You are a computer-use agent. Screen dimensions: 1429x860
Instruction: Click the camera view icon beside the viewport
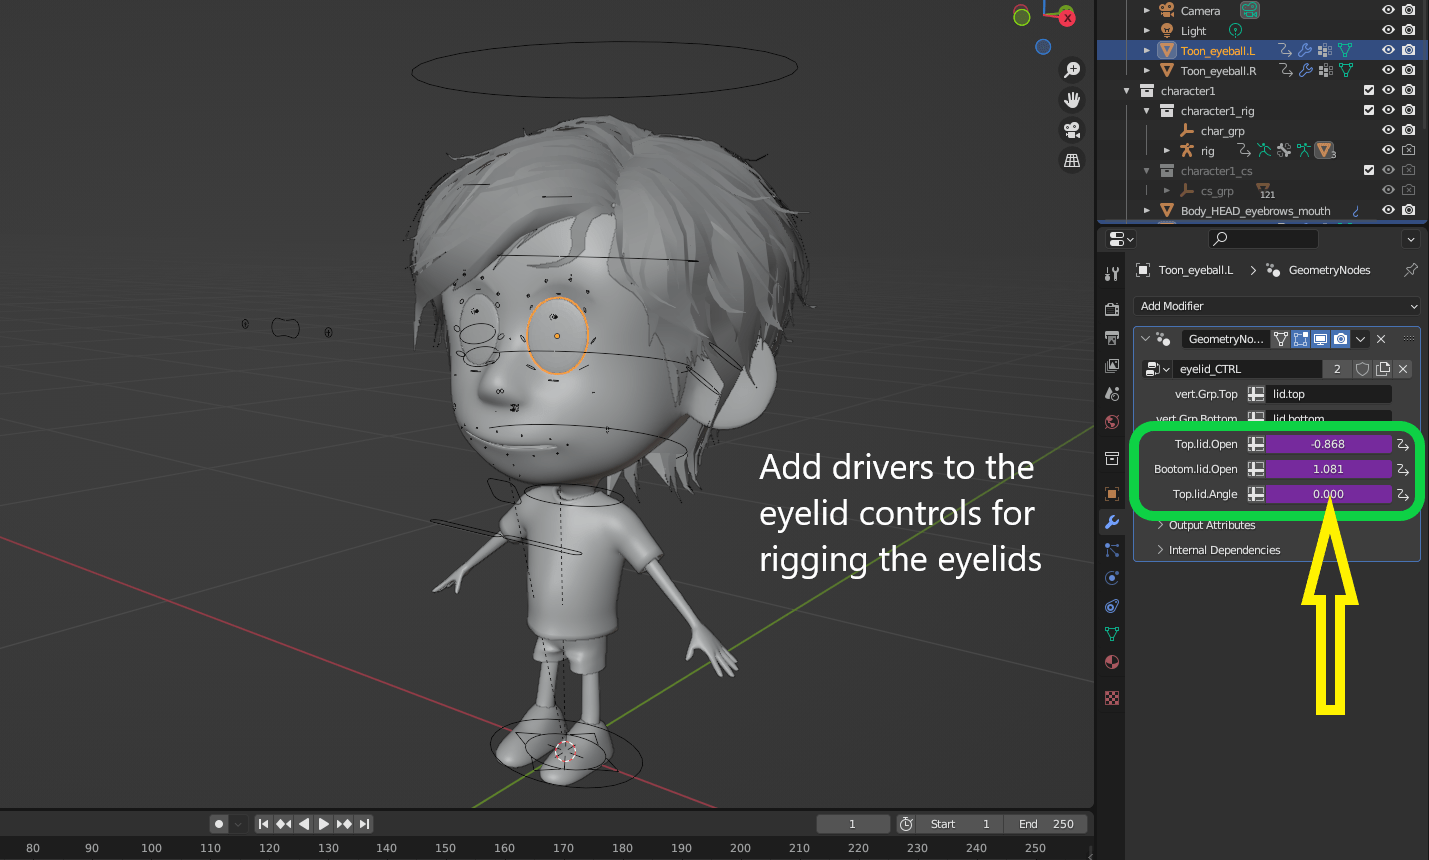pos(1072,131)
